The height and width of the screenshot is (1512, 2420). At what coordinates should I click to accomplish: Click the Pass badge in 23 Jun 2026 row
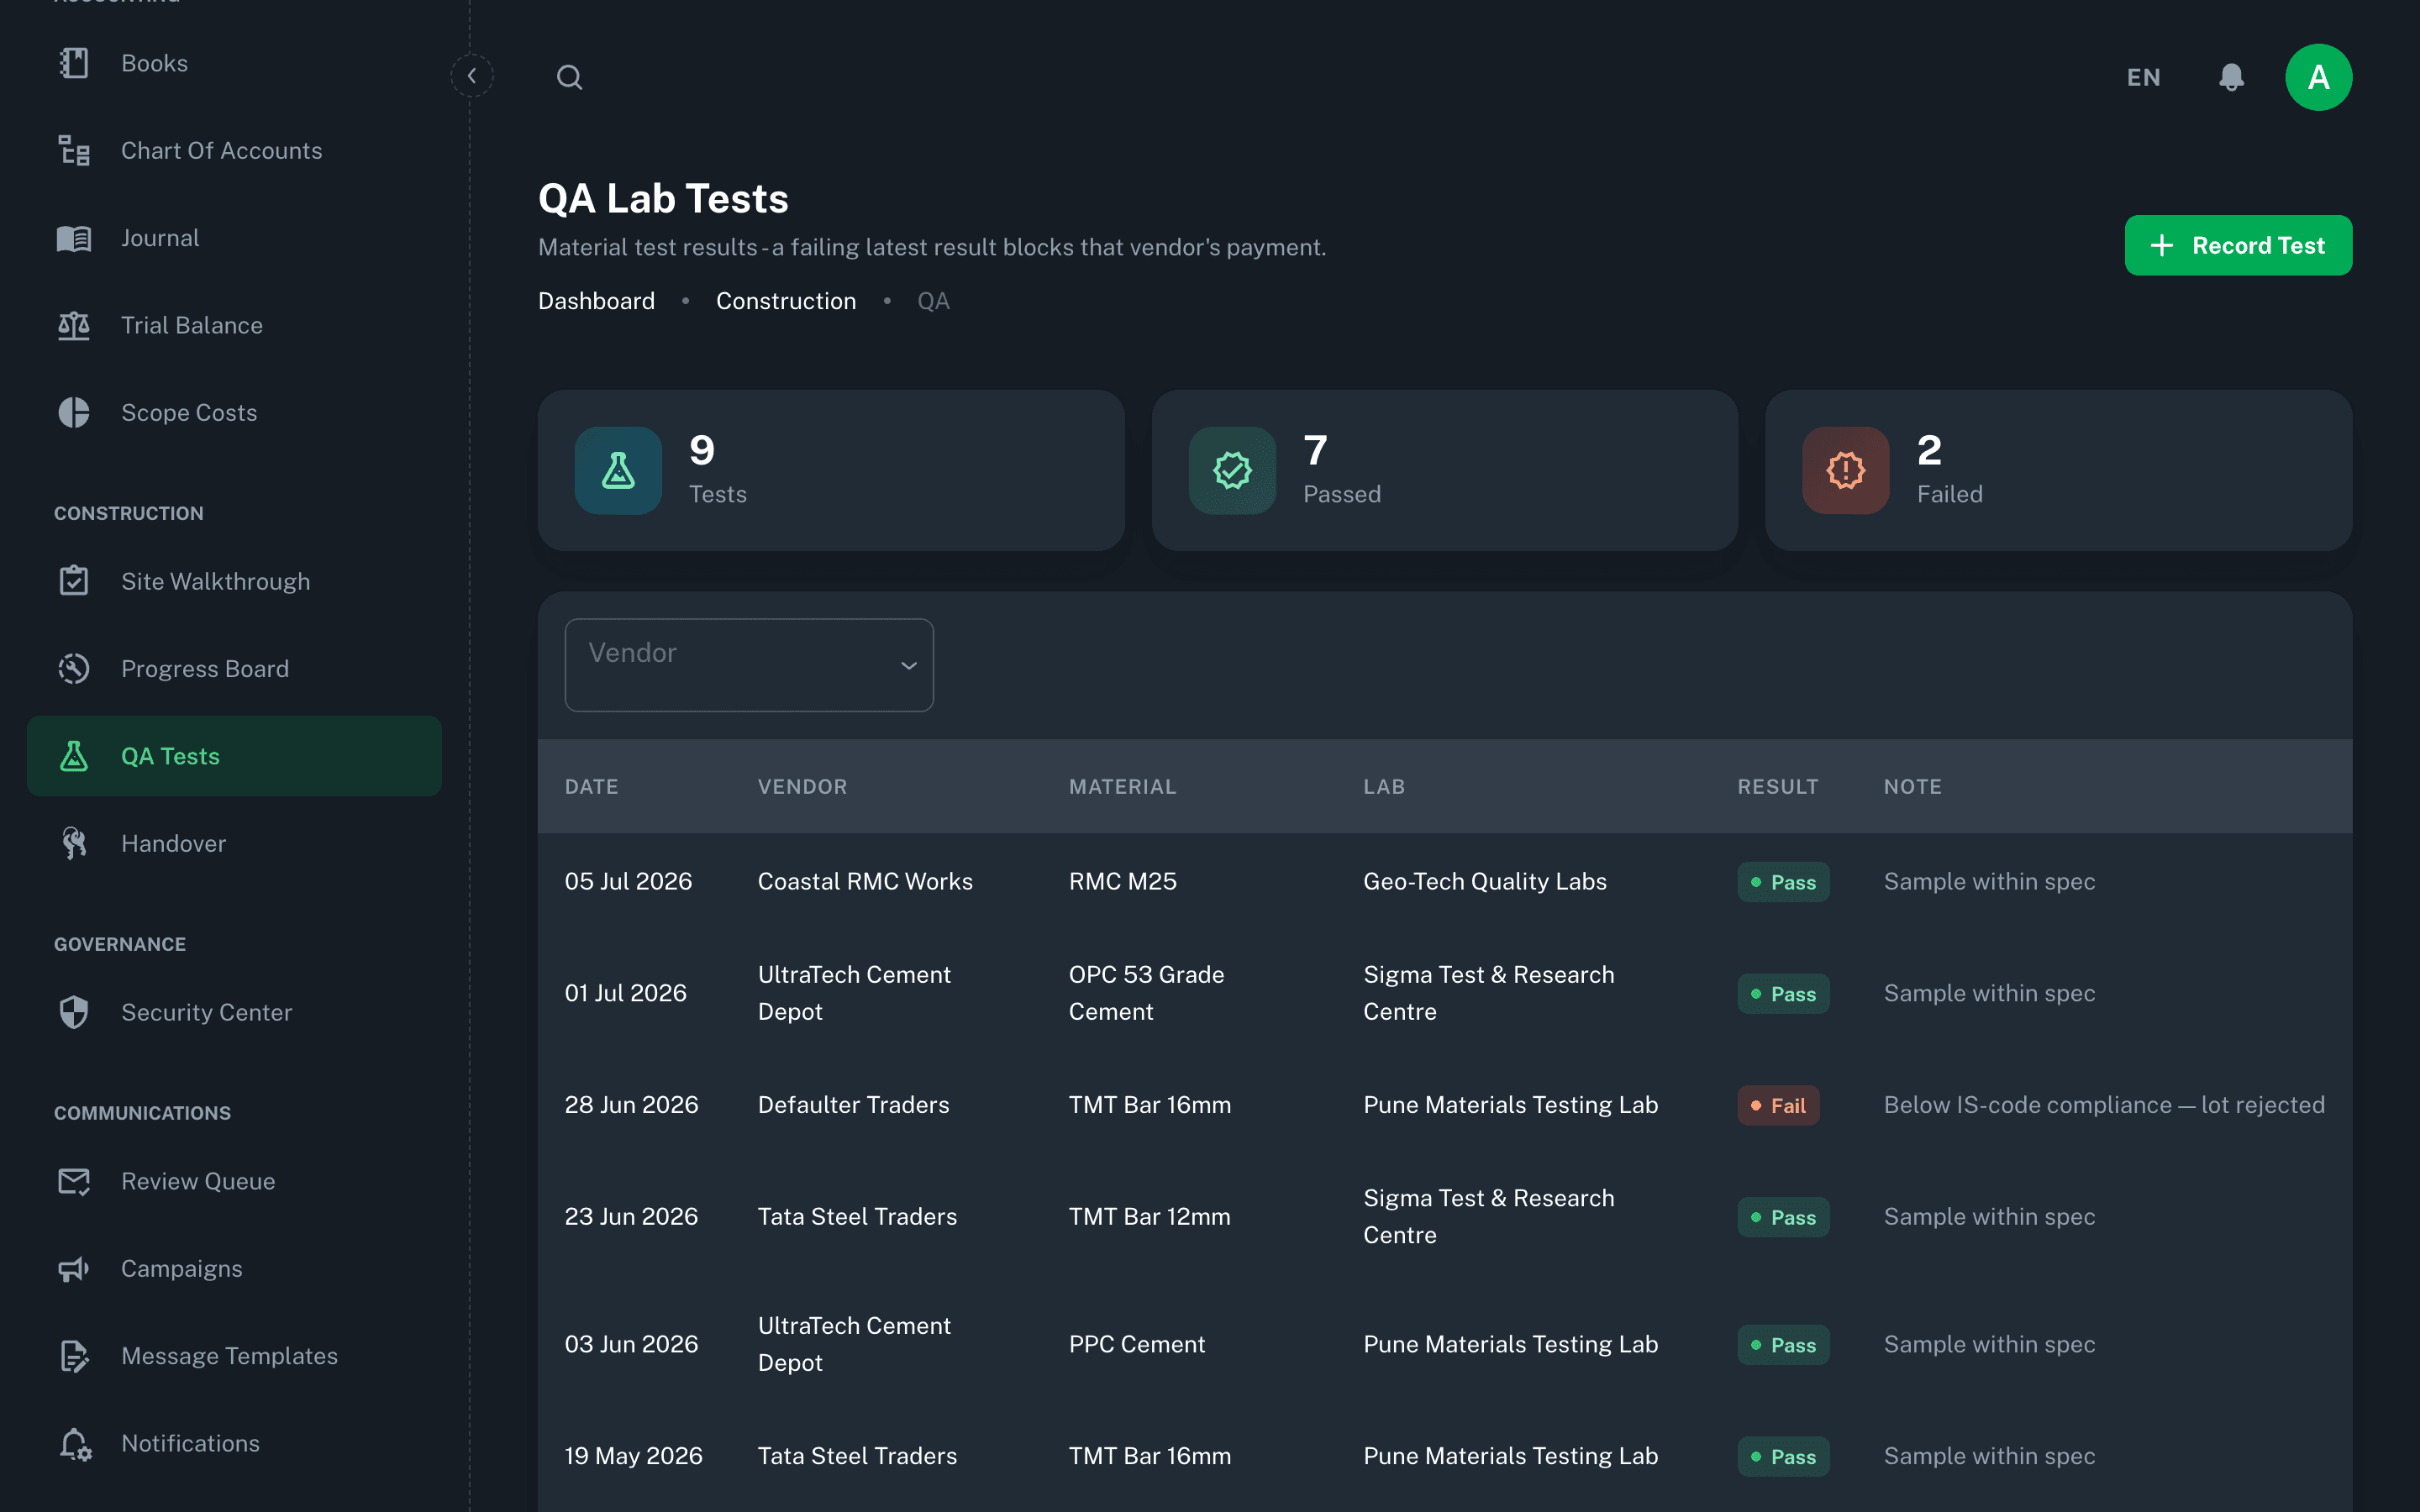tap(1783, 1217)
